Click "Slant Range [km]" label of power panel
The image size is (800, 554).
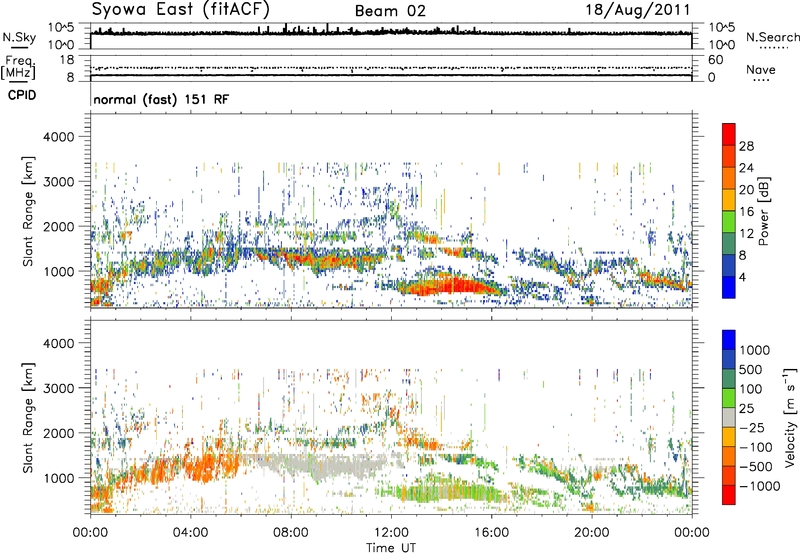[28, 211]
